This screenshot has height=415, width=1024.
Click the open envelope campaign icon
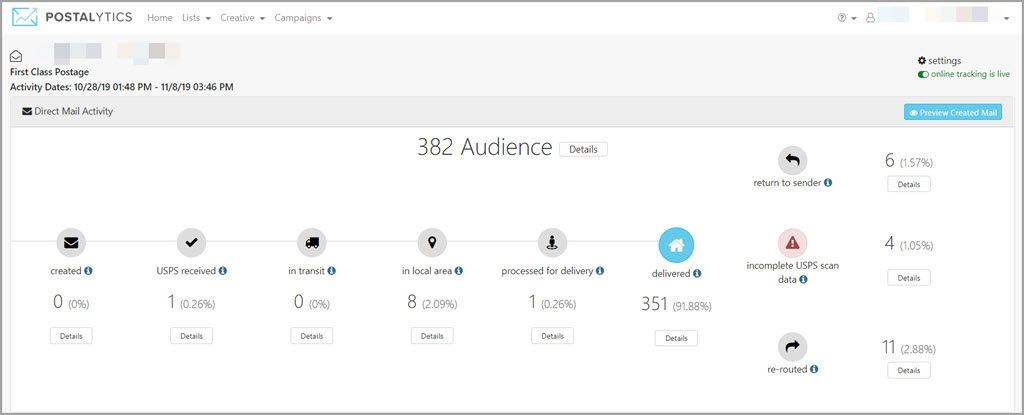(x=16, y=56)
